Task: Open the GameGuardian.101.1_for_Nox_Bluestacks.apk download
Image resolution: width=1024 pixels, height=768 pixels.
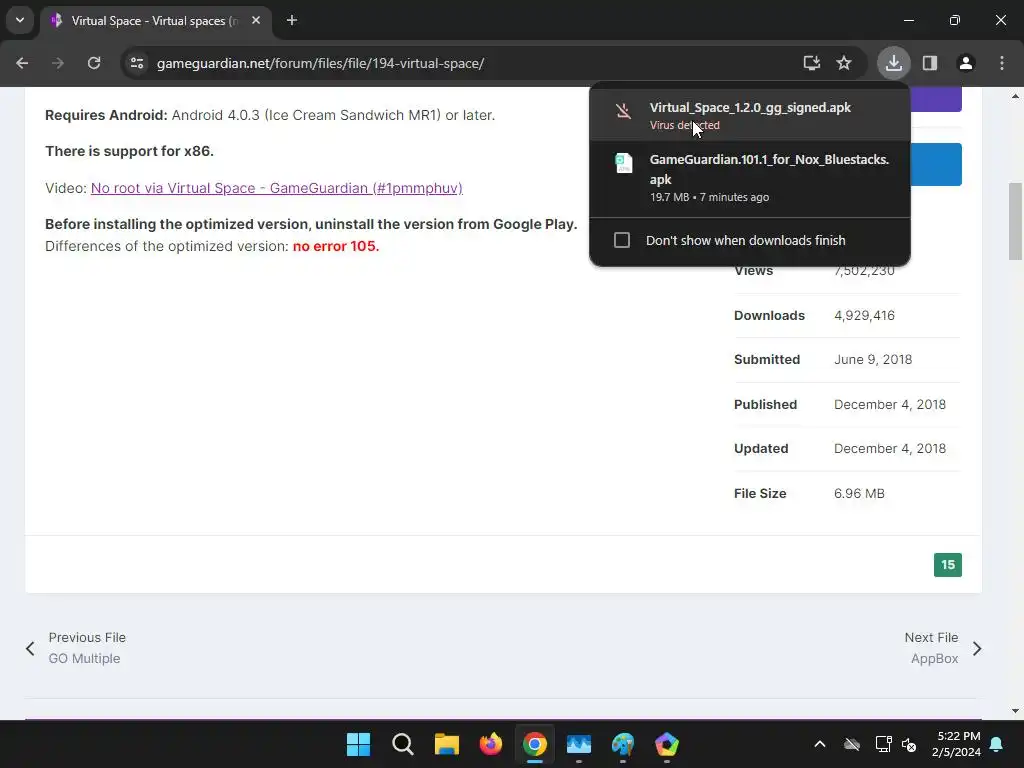Action: pyautogui.click(x=750, y=178)
